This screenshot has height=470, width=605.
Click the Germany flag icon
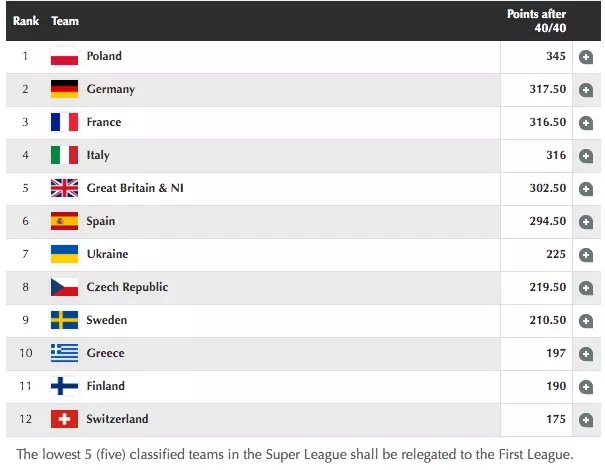click(x=64, y=89)
